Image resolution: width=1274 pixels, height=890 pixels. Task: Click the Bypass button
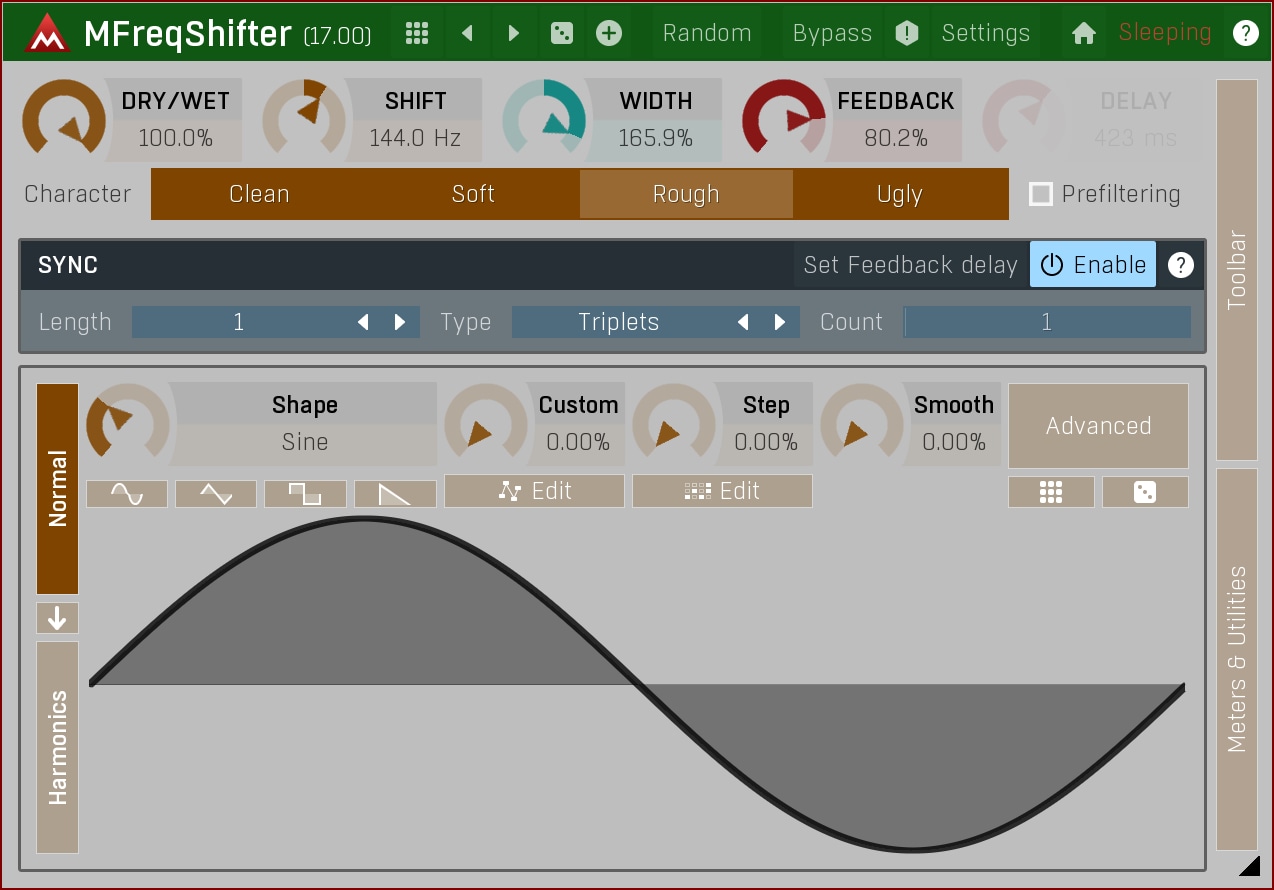pyautogui.click(x=832, y=33)
